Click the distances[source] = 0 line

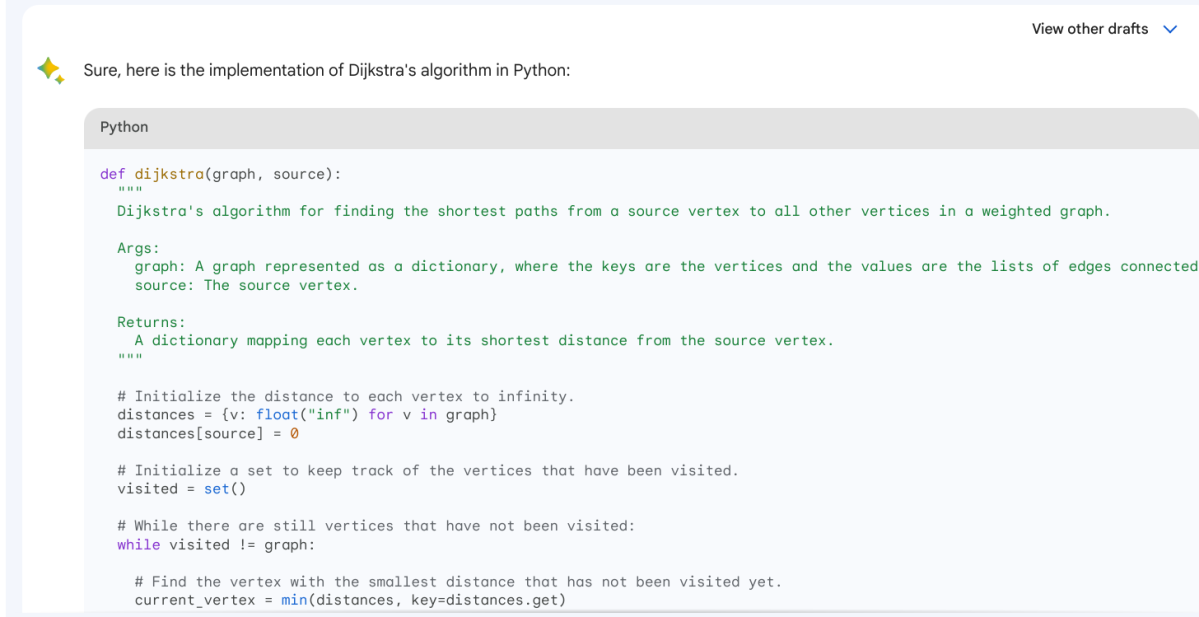point(208,433)
